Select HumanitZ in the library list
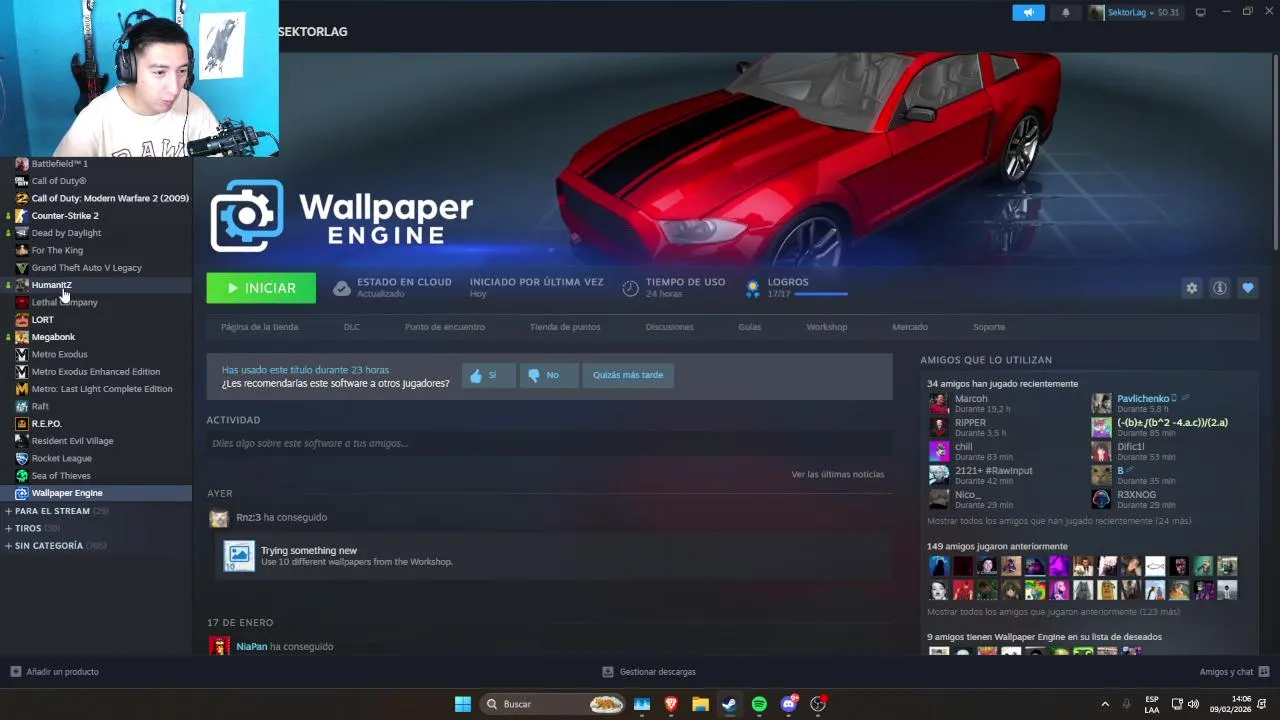The image size is (1280, 720). (51, 285)
